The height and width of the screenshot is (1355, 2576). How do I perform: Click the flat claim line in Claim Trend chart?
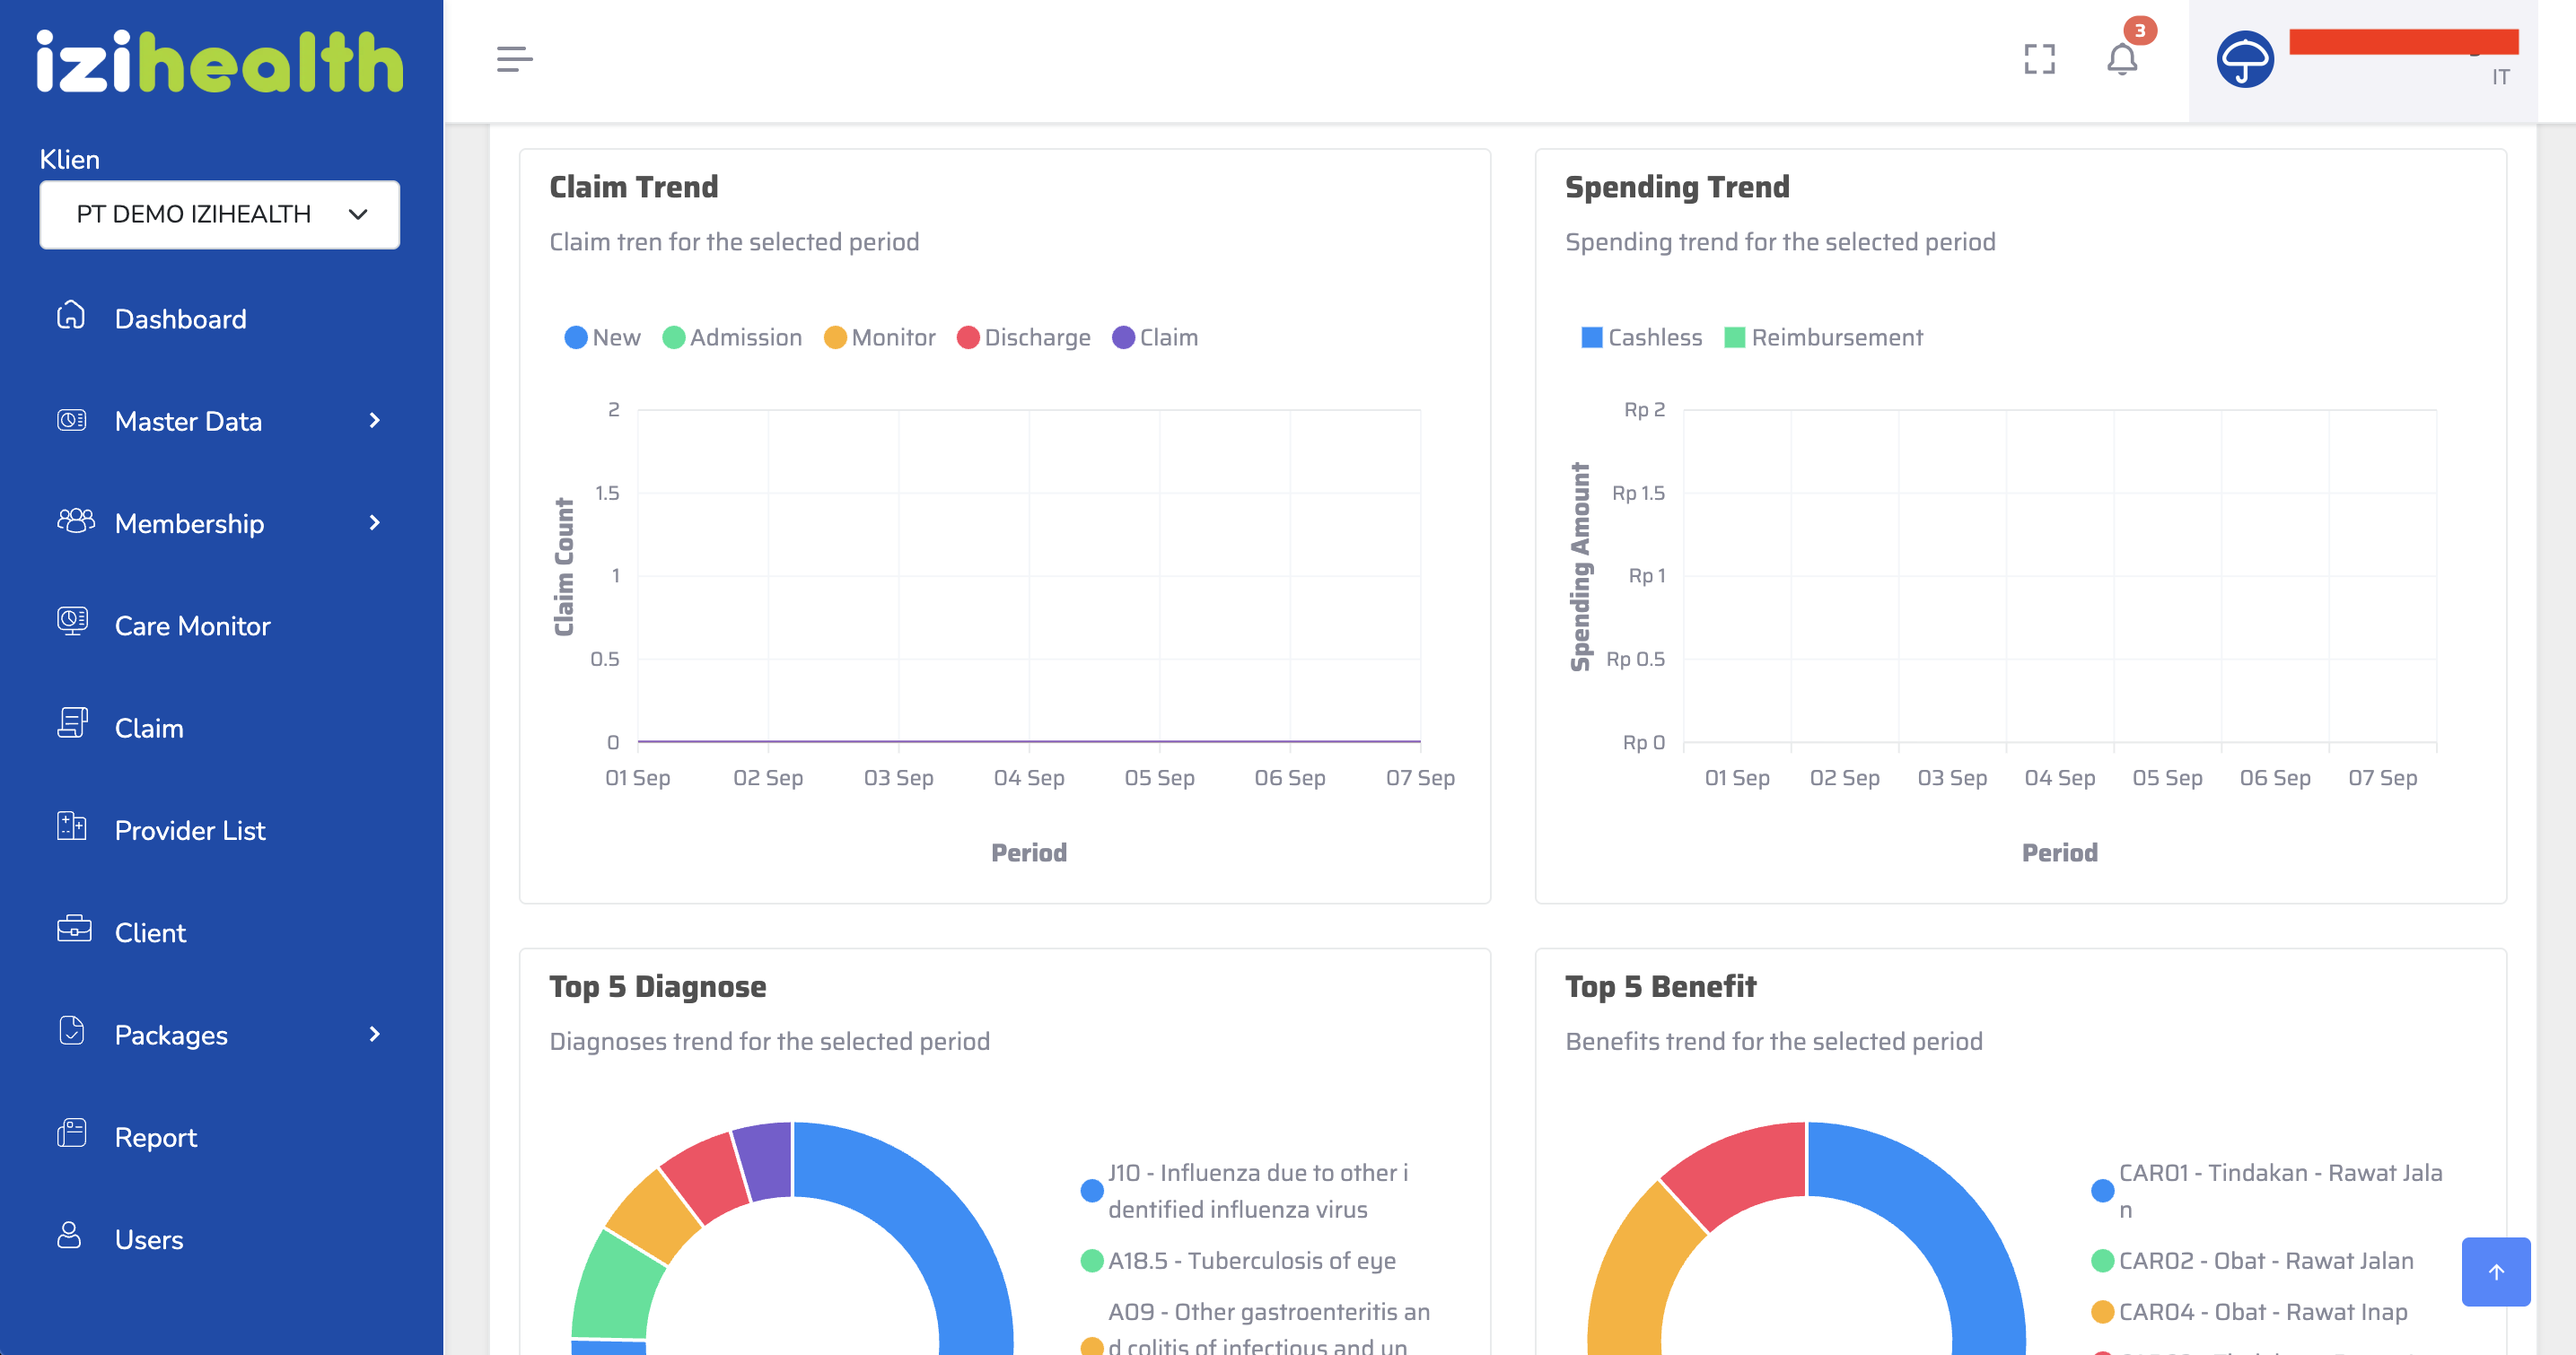coord(1029,741)
